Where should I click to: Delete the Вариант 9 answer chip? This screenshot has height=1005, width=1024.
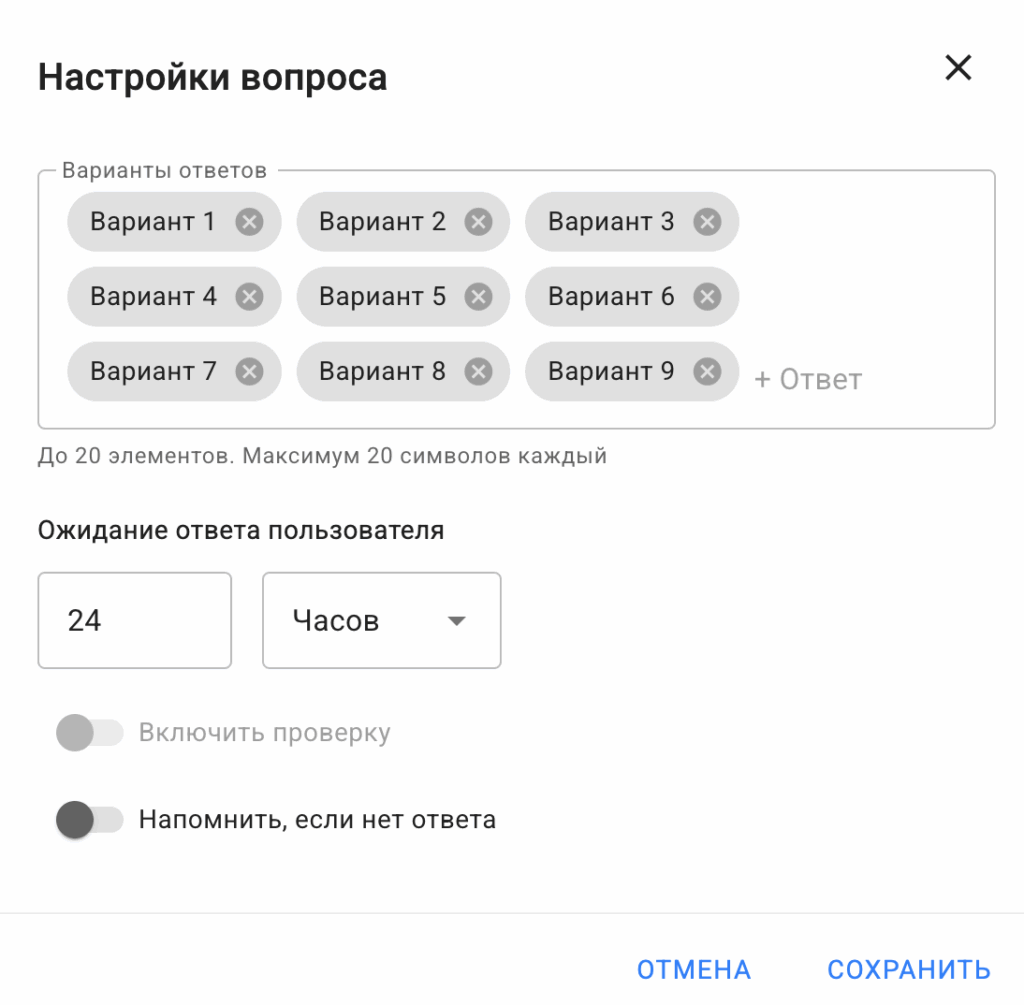[707, 372]
